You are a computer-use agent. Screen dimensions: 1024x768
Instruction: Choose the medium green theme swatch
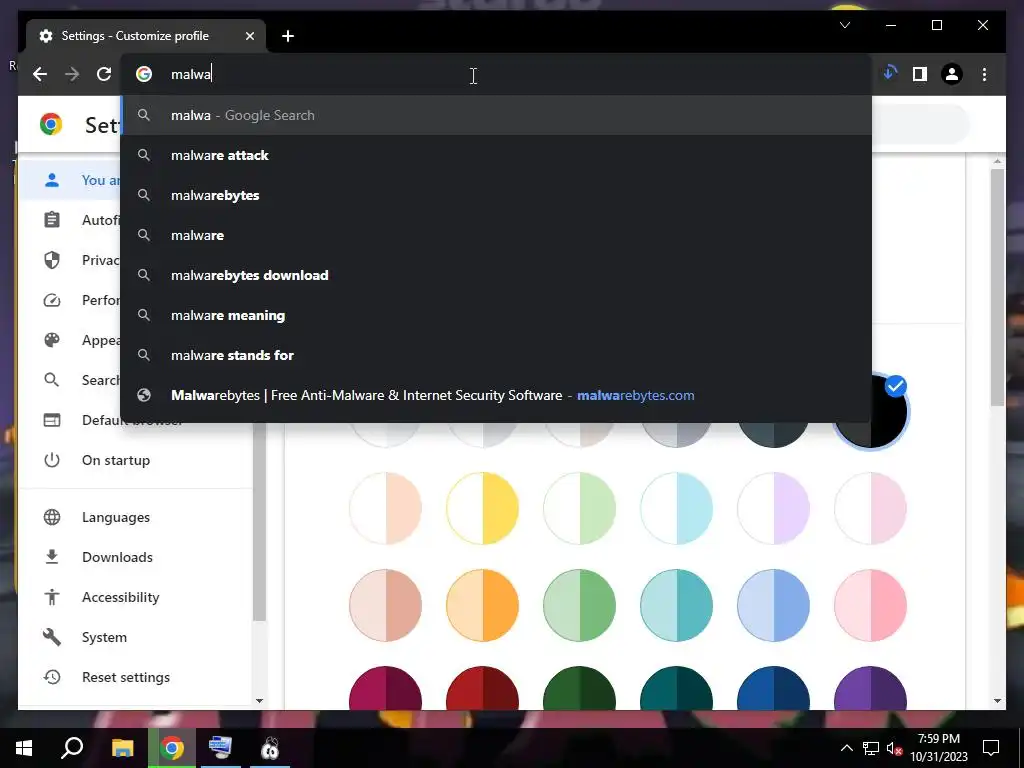pyautogui.click(x=579, y=605)
